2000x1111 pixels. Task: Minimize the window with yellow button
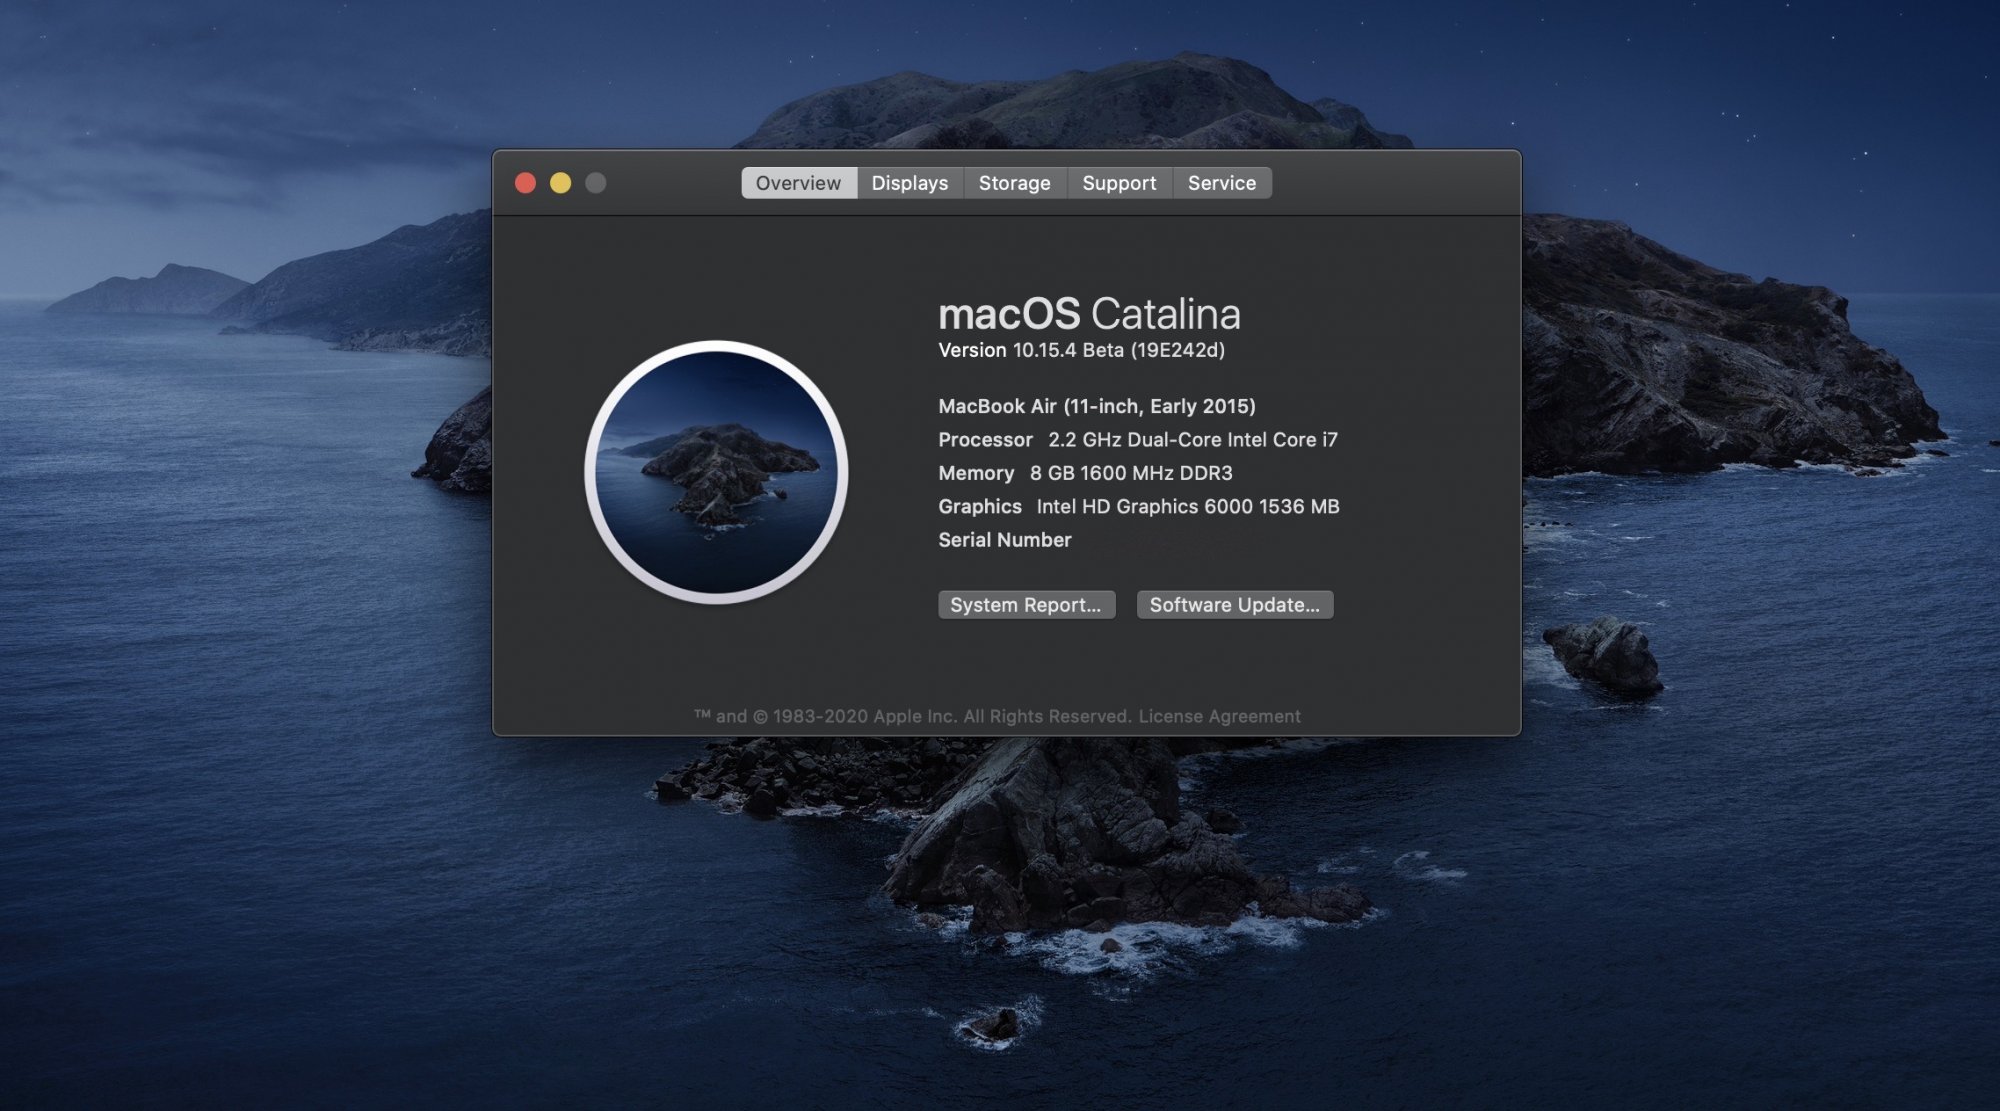560,183
